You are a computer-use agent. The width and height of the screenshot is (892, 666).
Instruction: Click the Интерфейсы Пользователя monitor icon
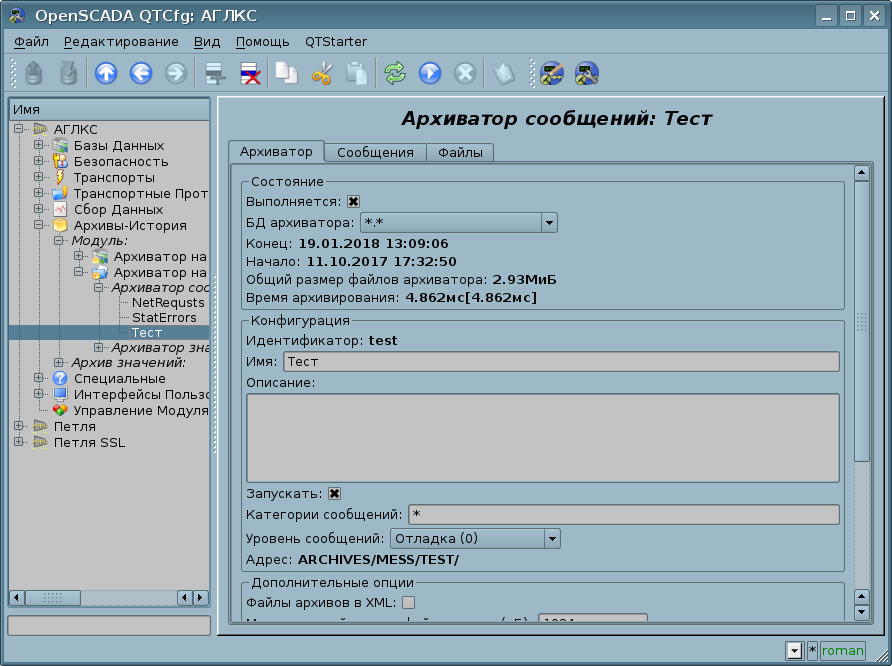[x=60, y=394]
